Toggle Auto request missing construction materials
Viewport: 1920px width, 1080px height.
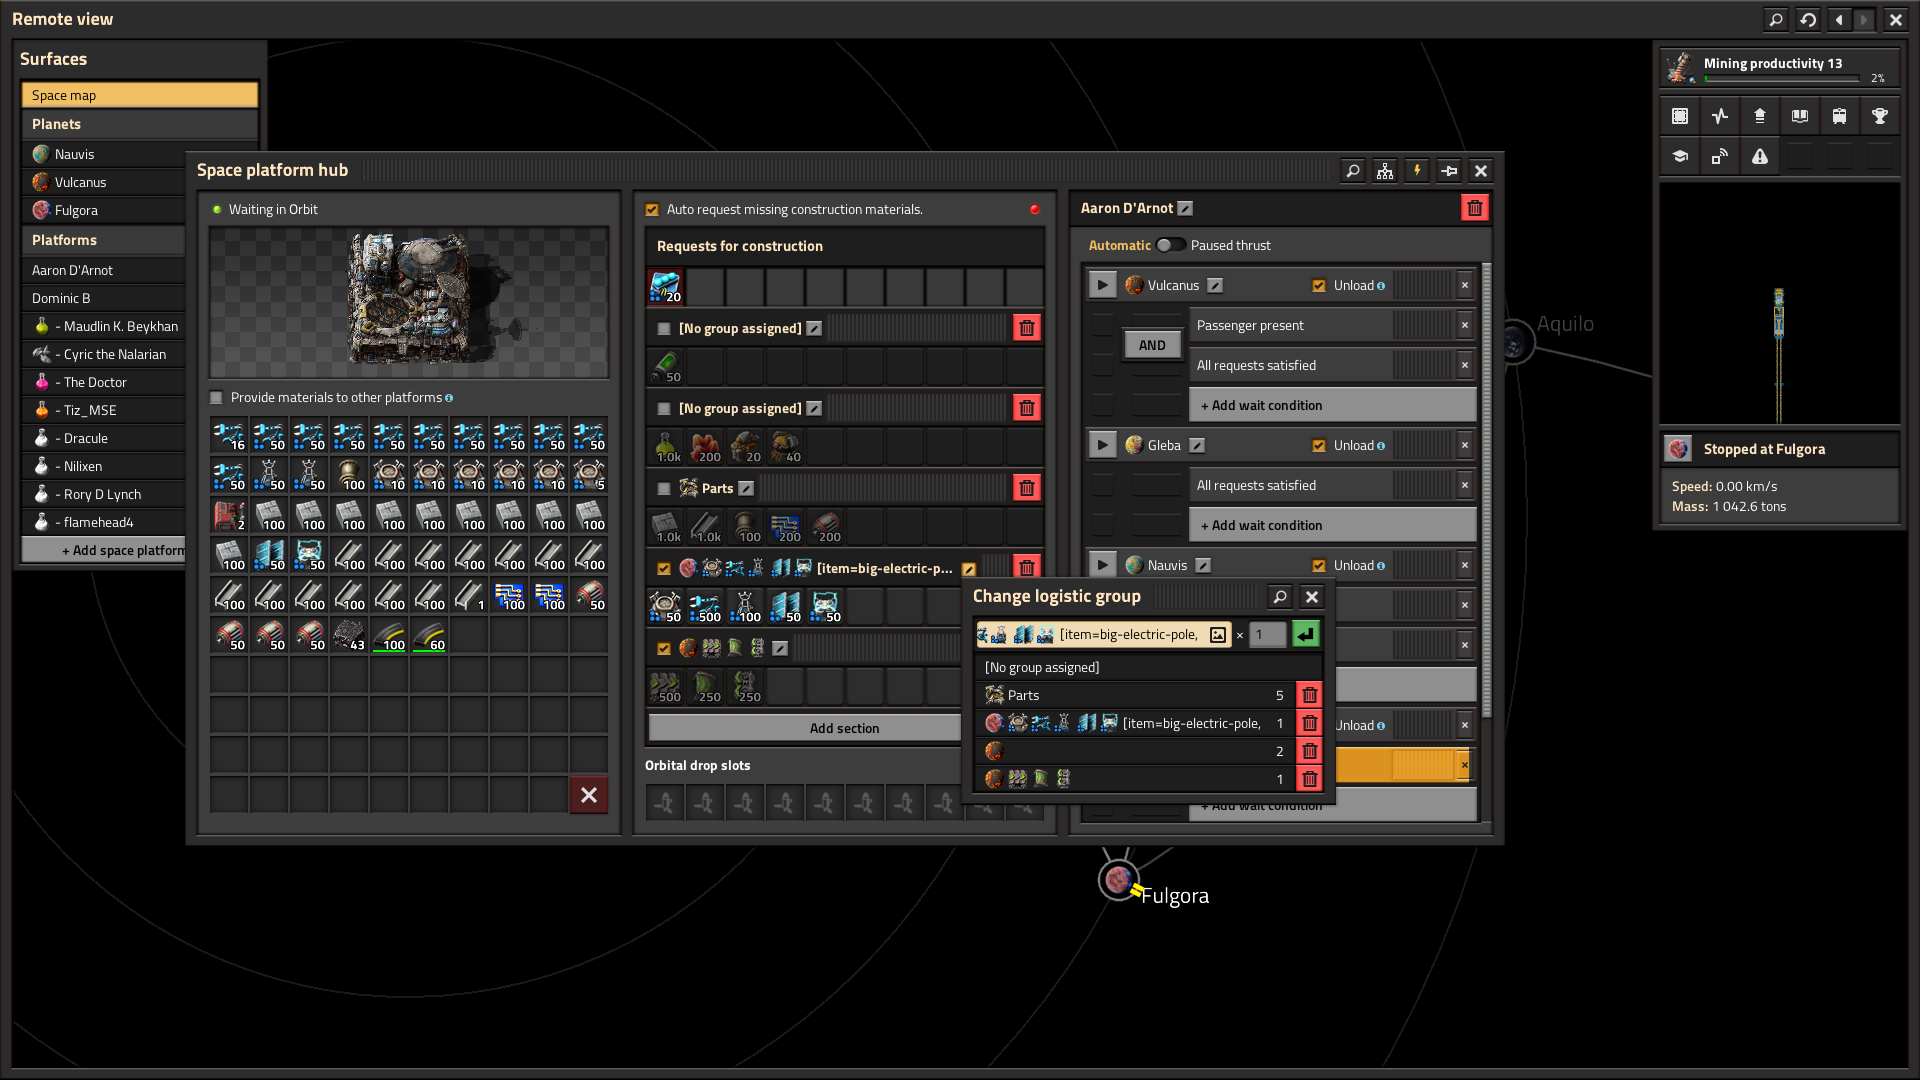(x=652, y=209)
